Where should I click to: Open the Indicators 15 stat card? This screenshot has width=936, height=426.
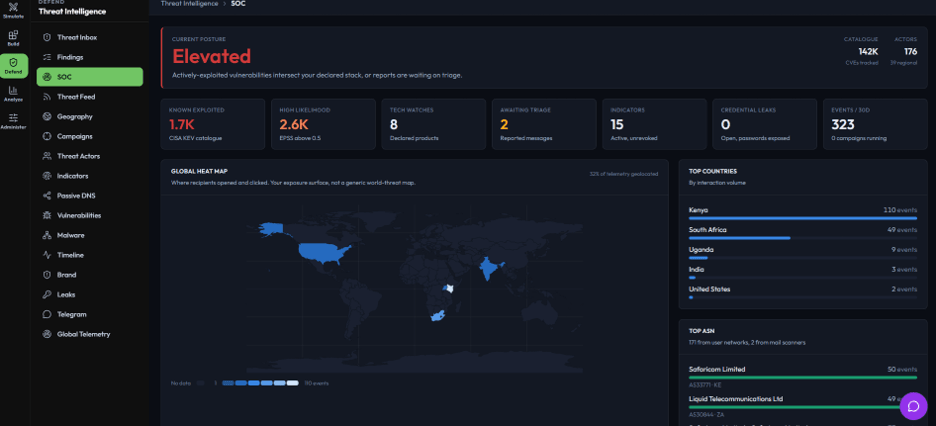(654, 124)
